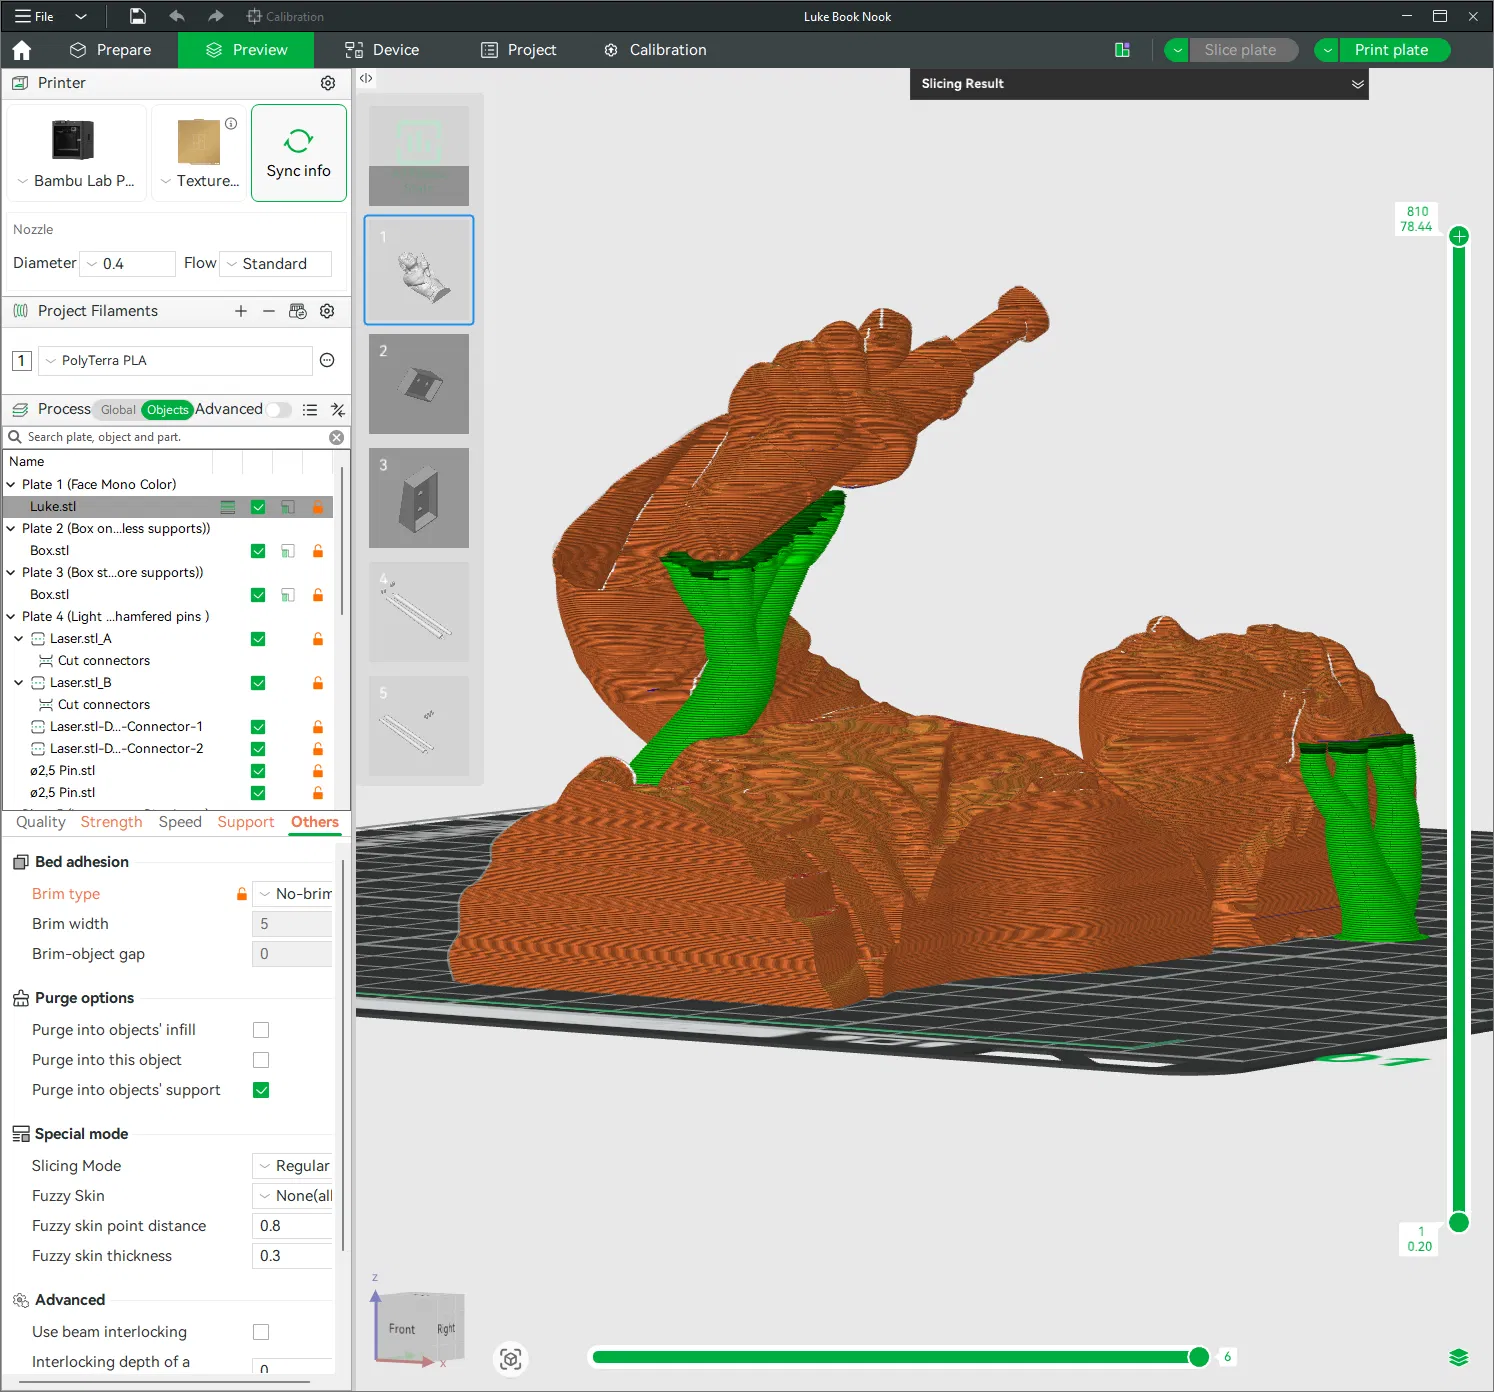Viewport: 1494px width, 1392px height.
Task: Click the Print plate button
Action: pyautogui.click(x=1391, y=50)
